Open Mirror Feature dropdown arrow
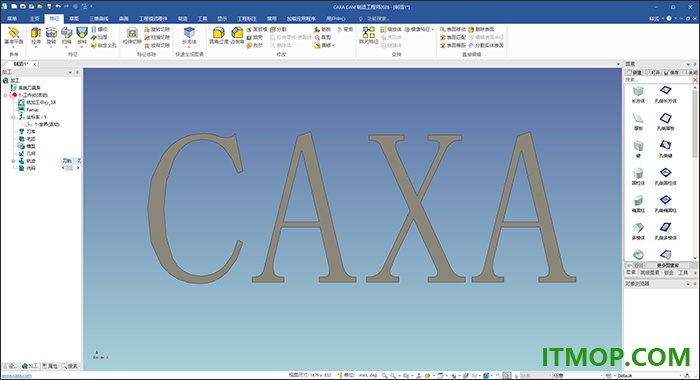Viewport: 700px width, 380px height. coord(433,29)
